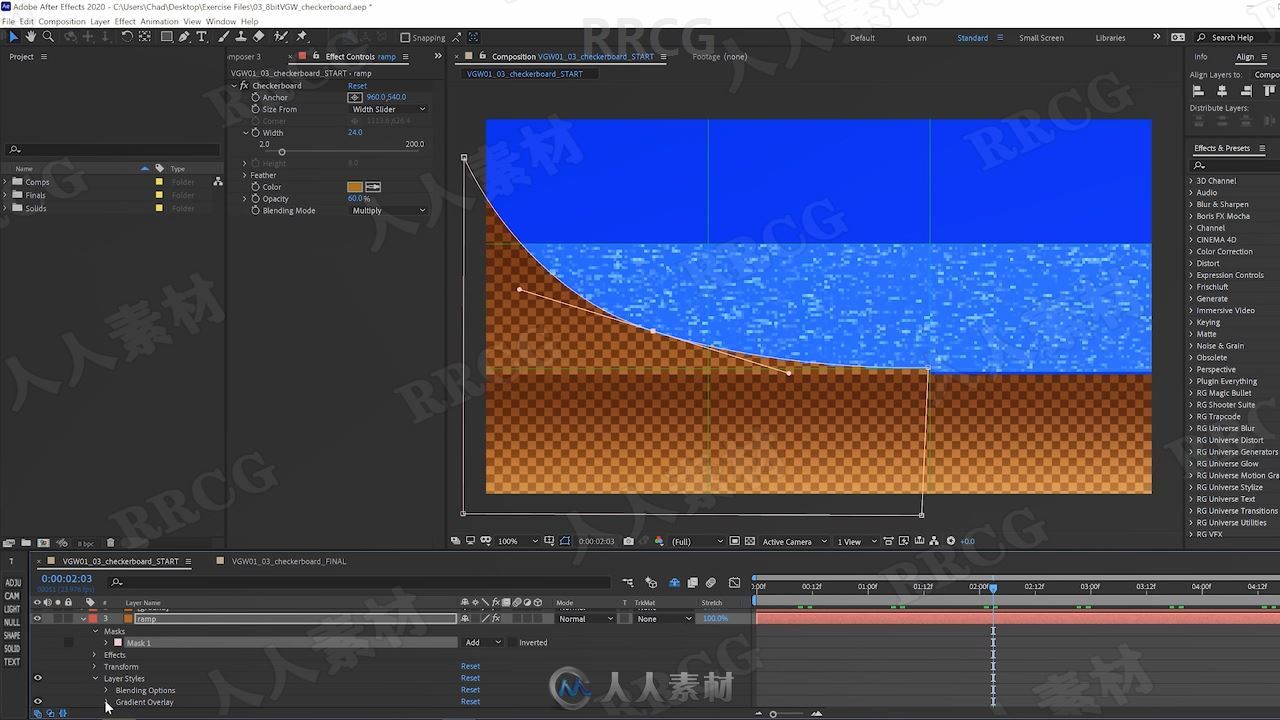1280x720 pixels.
Task: Expand the Comps folder
Action: pos(5,182)
